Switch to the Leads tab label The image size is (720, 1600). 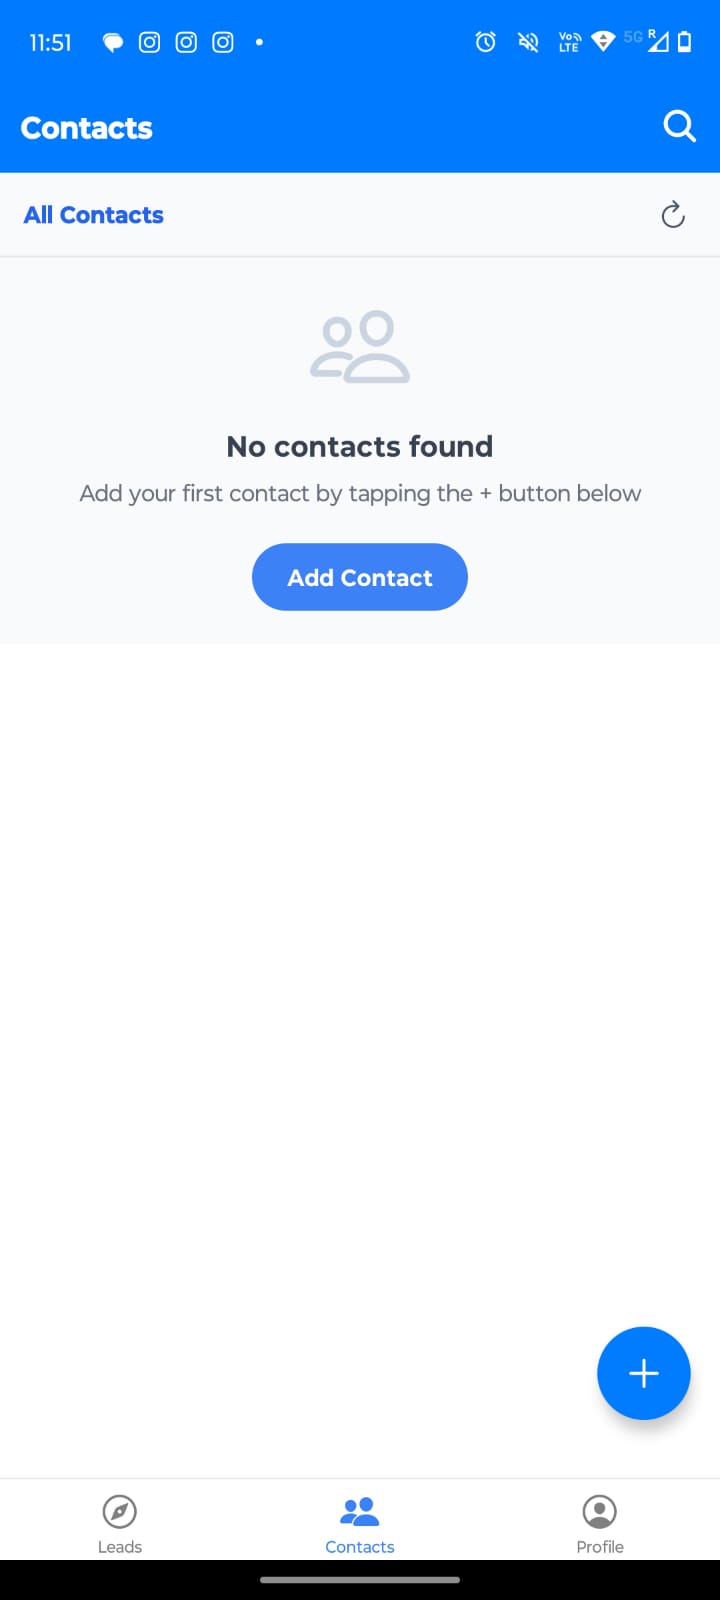(120, 1547)
